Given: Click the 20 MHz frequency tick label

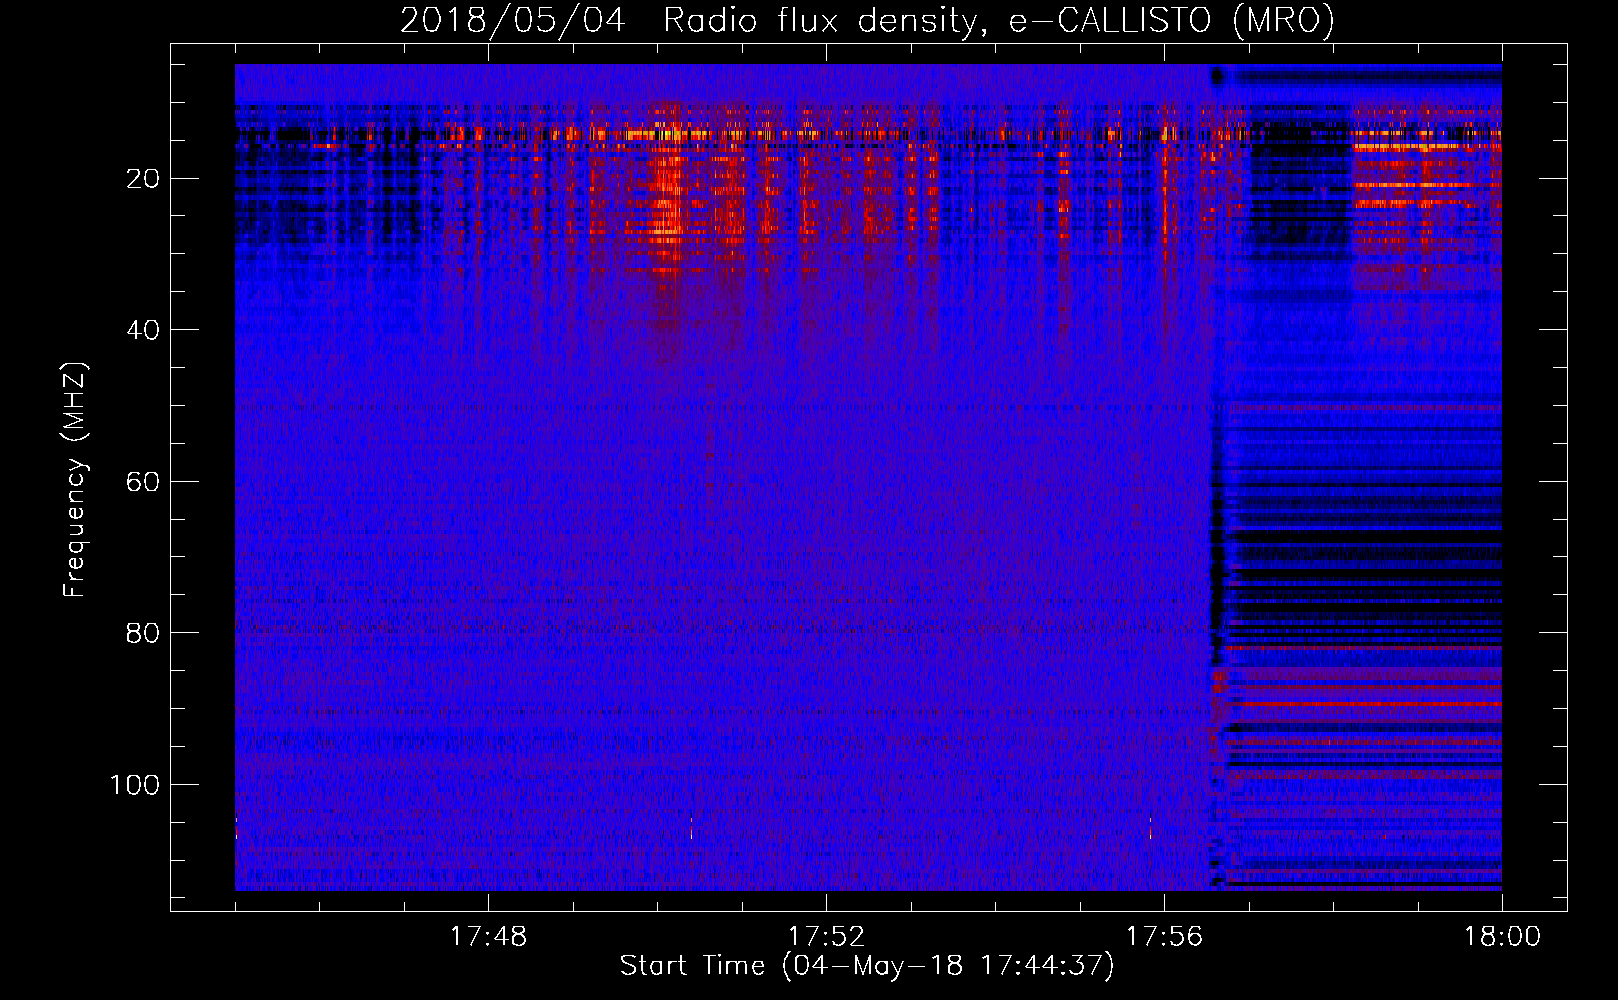Looking at the screenshot, I should 143,179.
